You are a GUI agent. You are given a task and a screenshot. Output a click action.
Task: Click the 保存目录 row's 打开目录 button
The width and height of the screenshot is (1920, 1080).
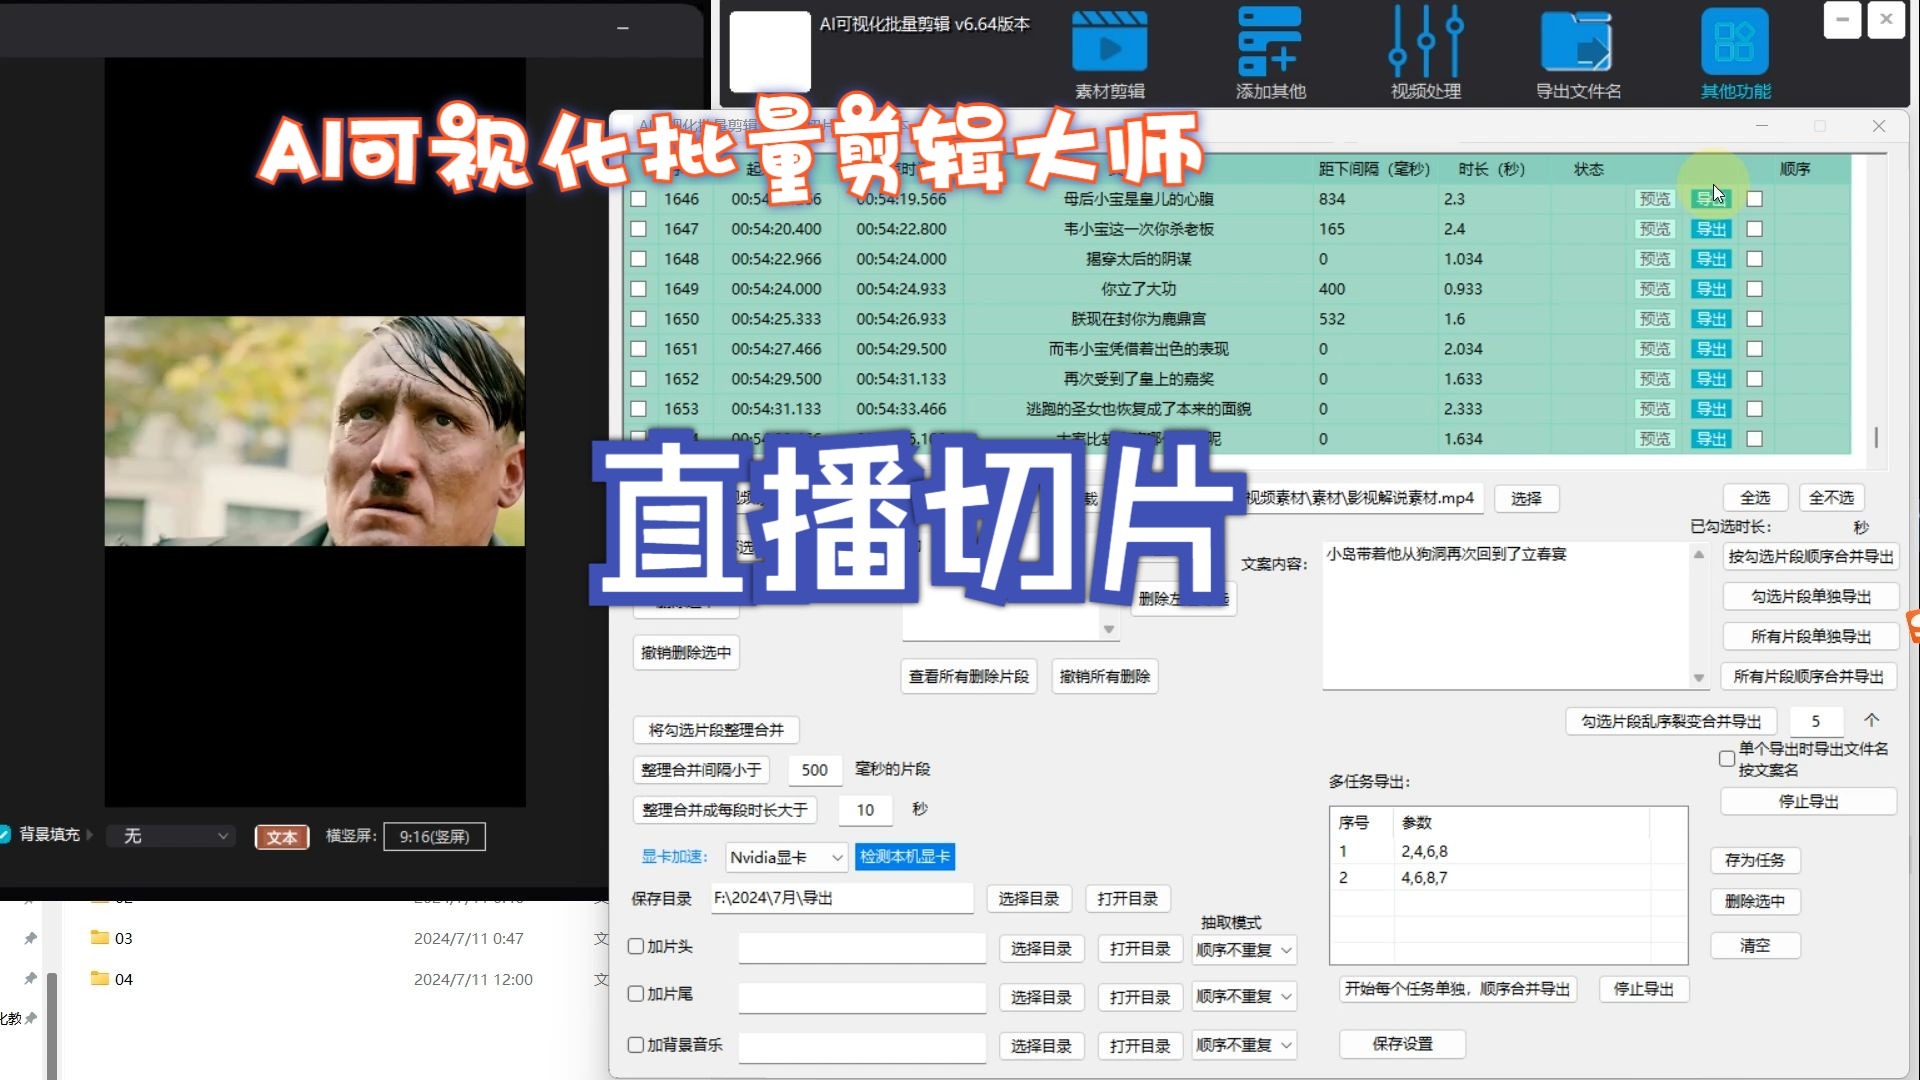click(x=1127, y=899)
